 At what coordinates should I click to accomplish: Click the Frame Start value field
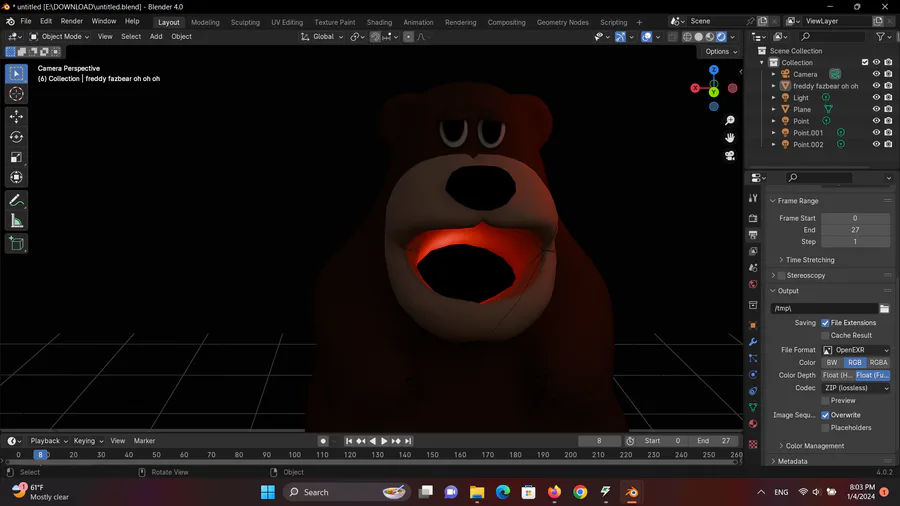pyautogui.click(x=855, y=218)
